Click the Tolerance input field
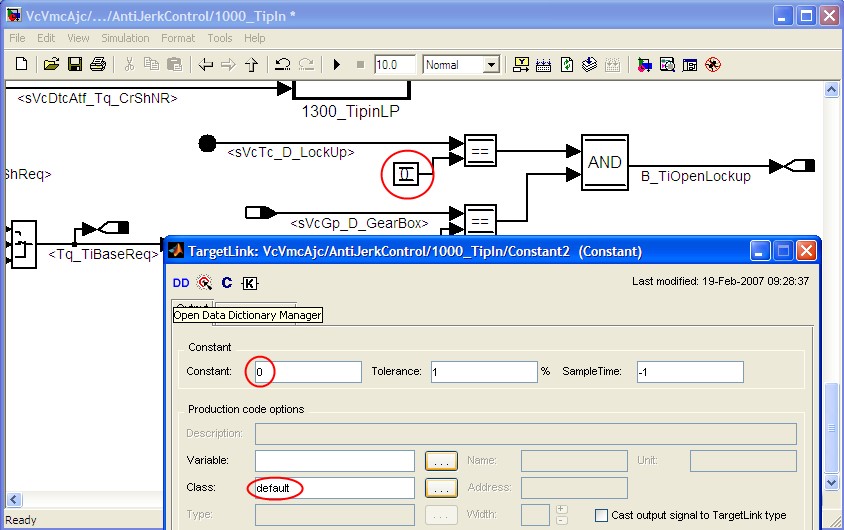 (x=484, y=372)
